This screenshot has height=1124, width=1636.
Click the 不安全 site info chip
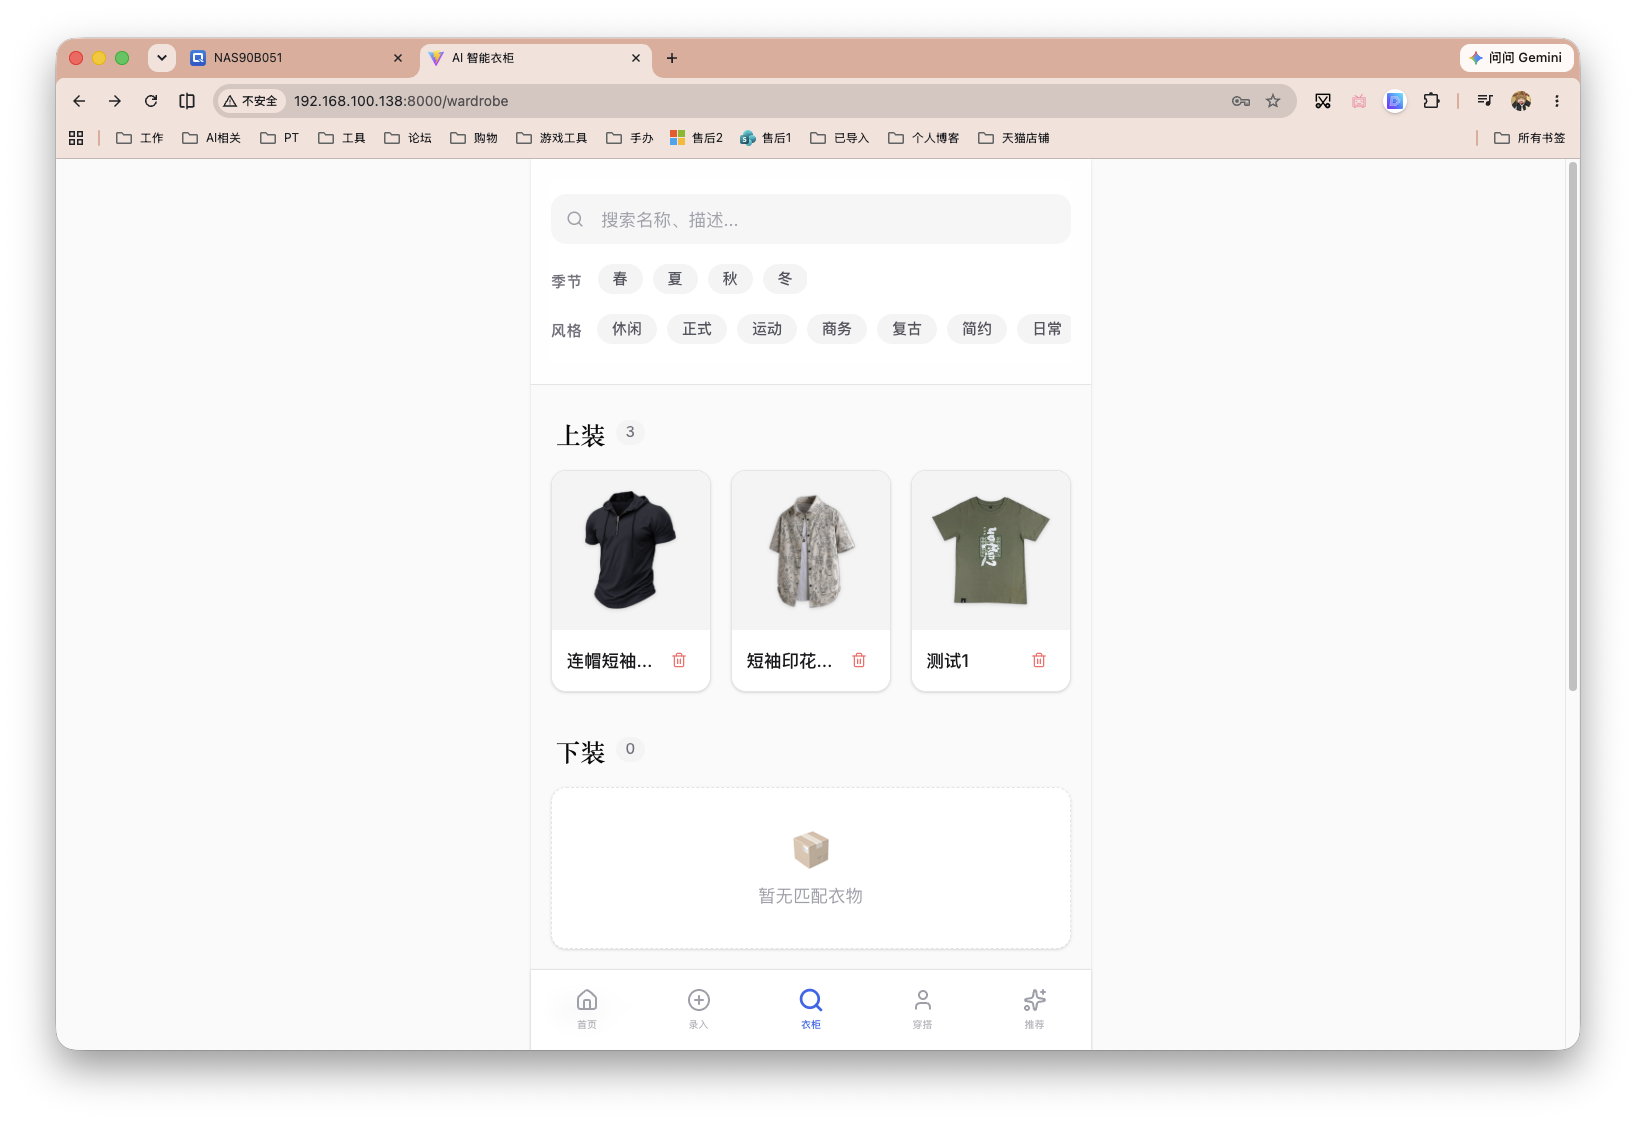pos(251,101)
